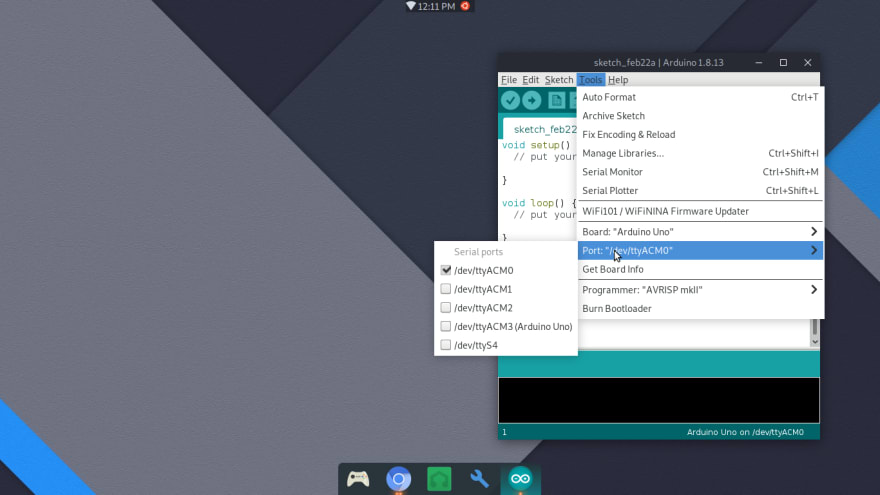Choose /dev/ttyACM3 (Arduino Uno) port
This screenshot has width=880, height=495.
(x=506, y=327)
